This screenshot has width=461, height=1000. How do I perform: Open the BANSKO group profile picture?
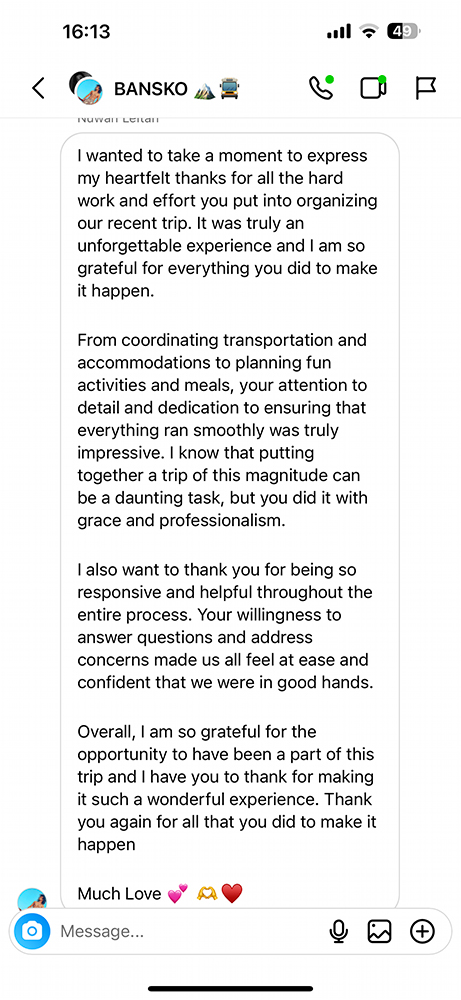tap(86, 87)
